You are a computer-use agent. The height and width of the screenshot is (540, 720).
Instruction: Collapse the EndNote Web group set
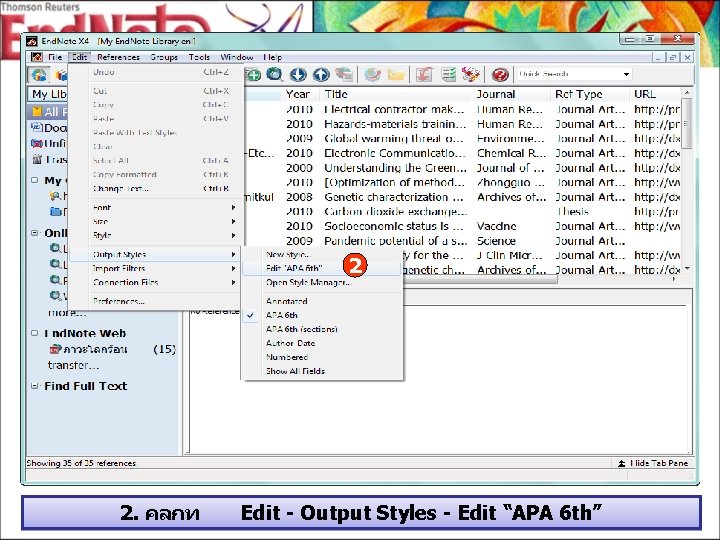click(x=34, y=333)
